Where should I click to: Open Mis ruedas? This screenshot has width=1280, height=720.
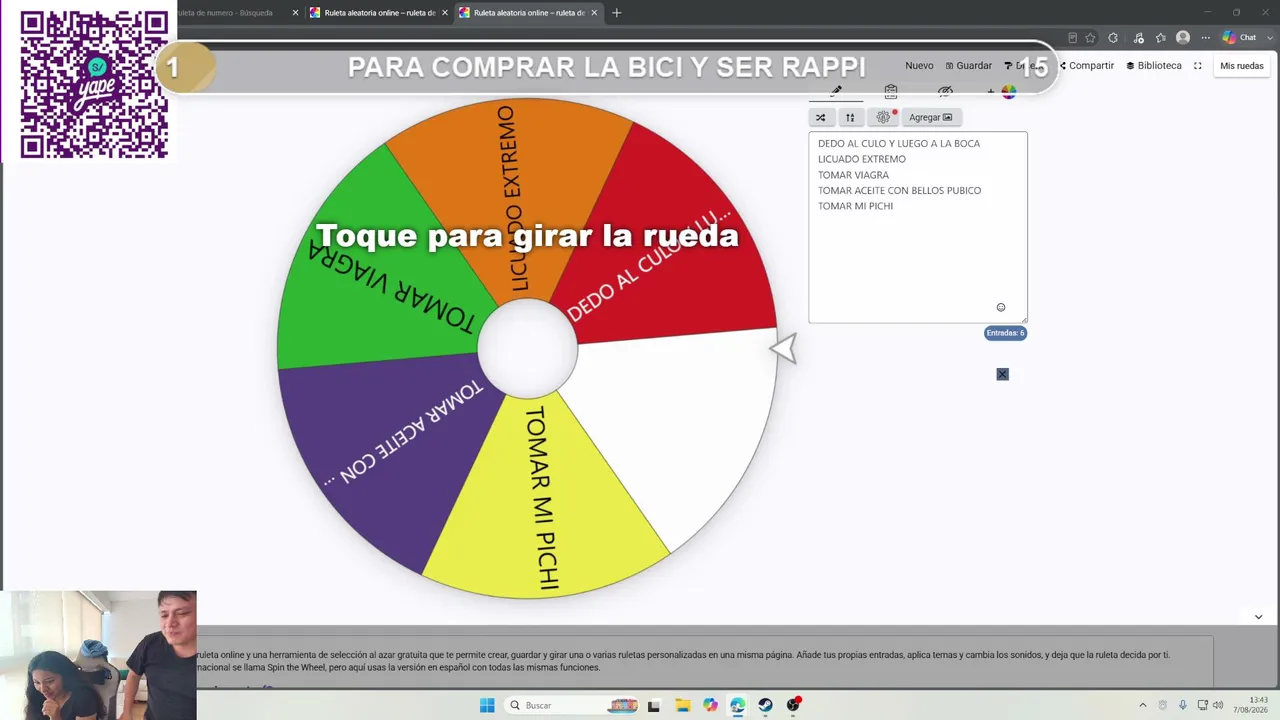[1242, 66]
